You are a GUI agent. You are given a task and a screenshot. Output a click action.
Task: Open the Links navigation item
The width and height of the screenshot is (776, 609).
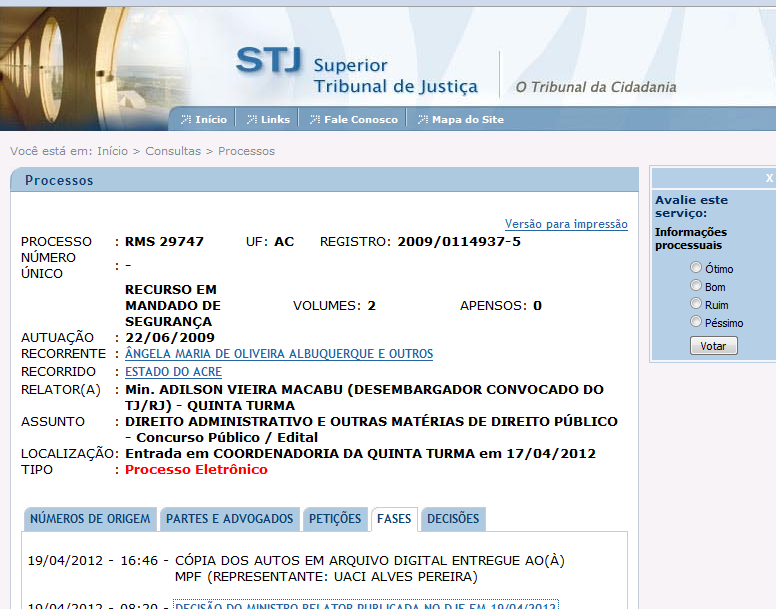pyautogui.click(x=275, y=120)
